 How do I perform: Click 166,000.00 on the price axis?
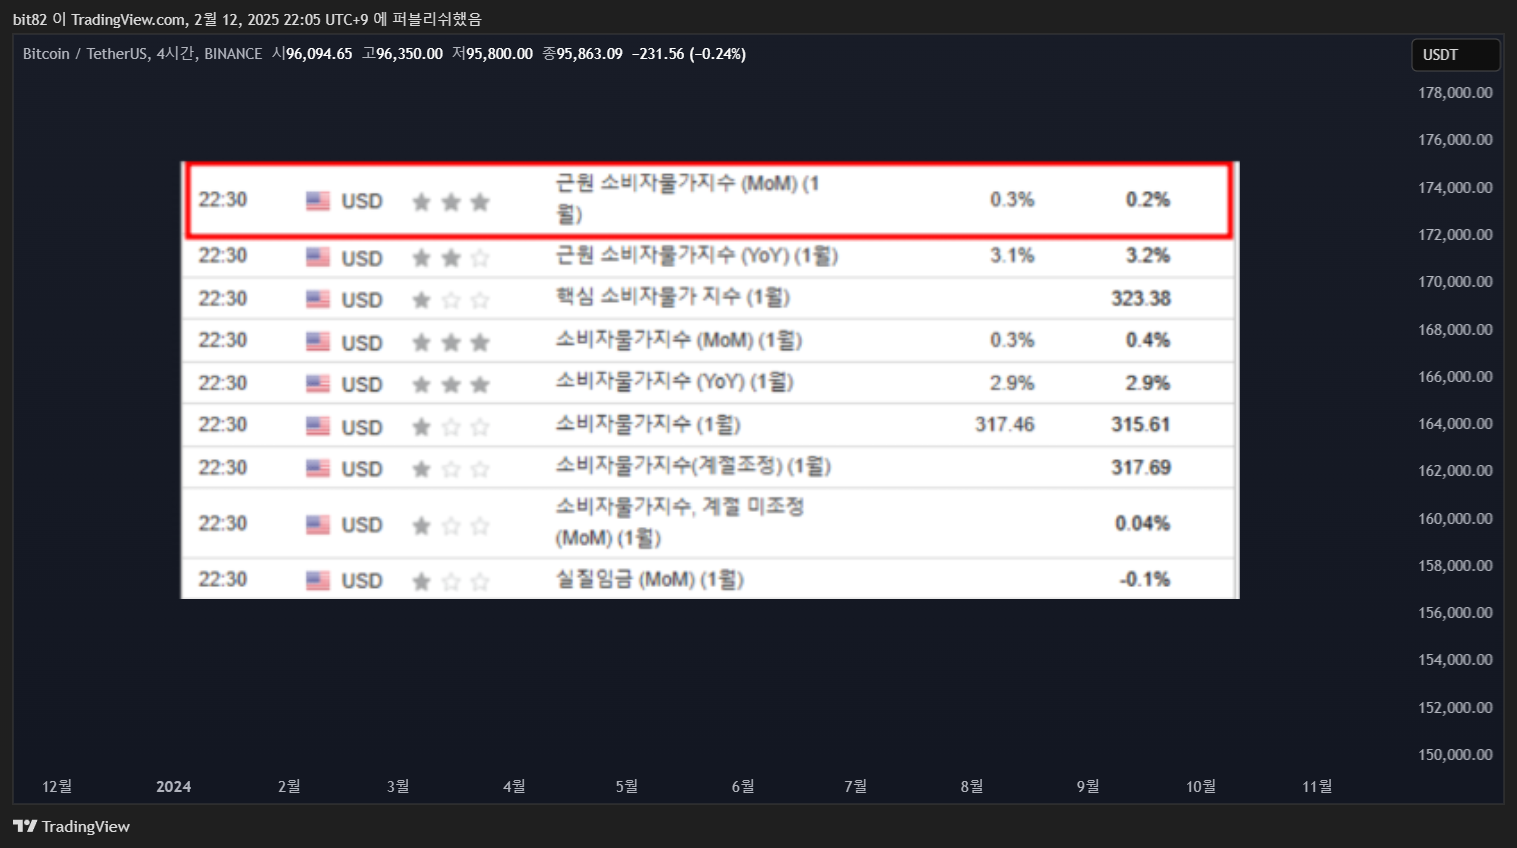[1455, 377]
